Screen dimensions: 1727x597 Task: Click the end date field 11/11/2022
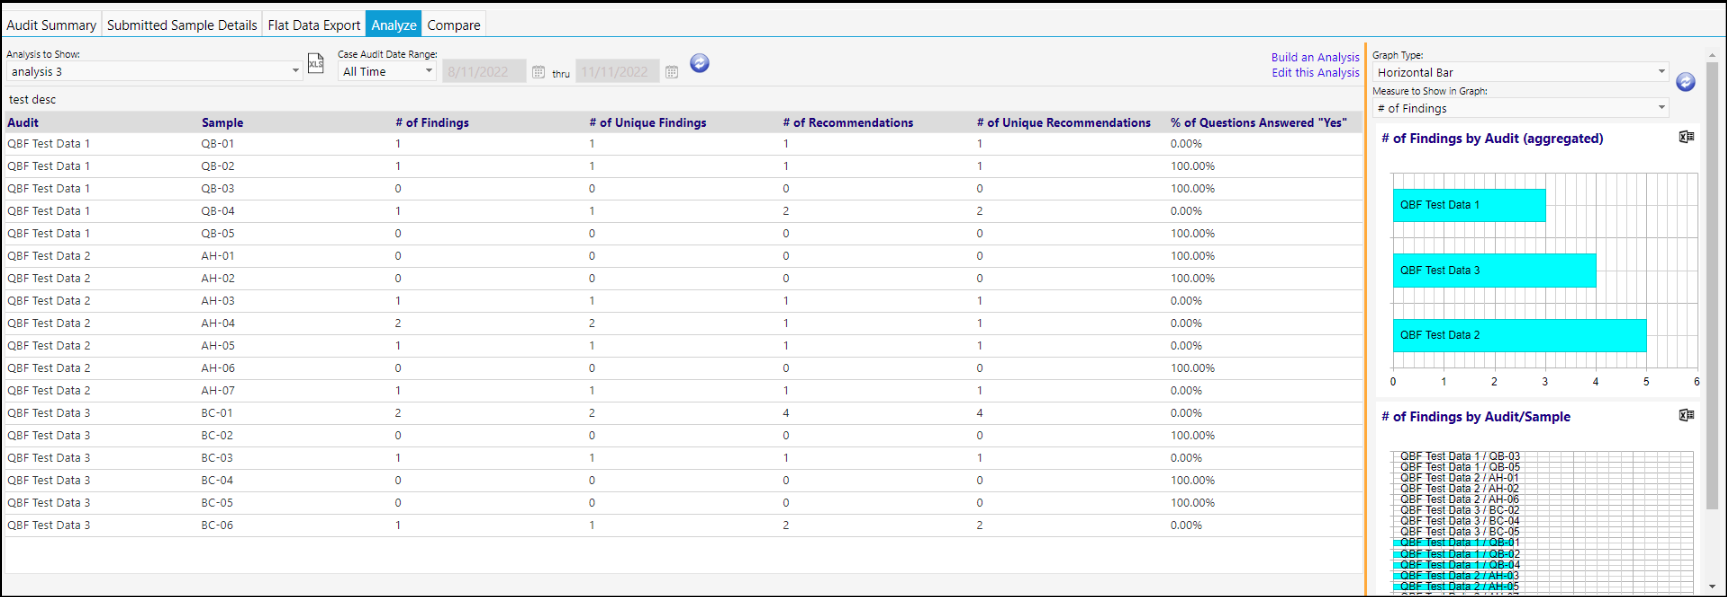pyautogui.click(x=618, y=72)
